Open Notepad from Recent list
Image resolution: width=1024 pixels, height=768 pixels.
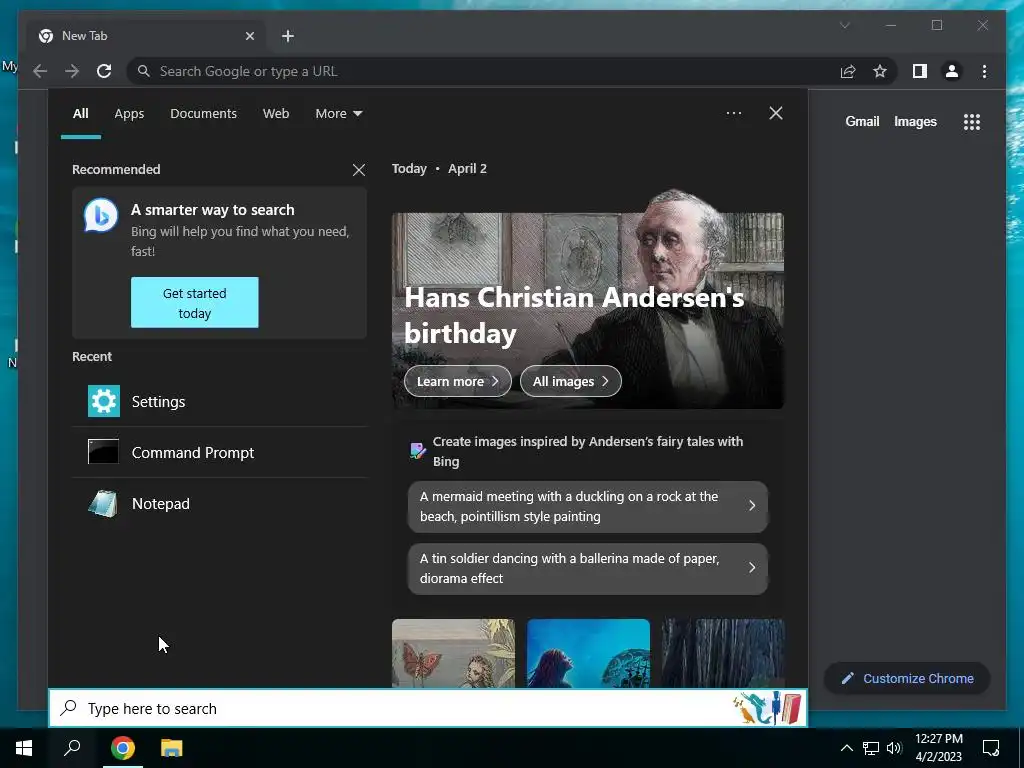[219, 504]
